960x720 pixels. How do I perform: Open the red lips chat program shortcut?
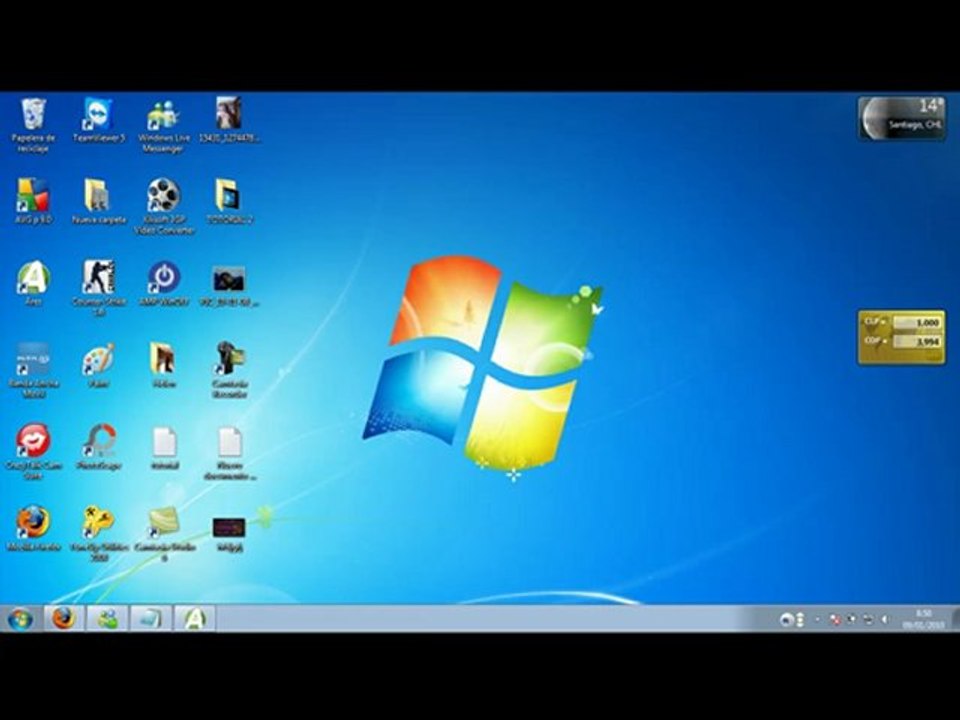[x=34, y=452]
